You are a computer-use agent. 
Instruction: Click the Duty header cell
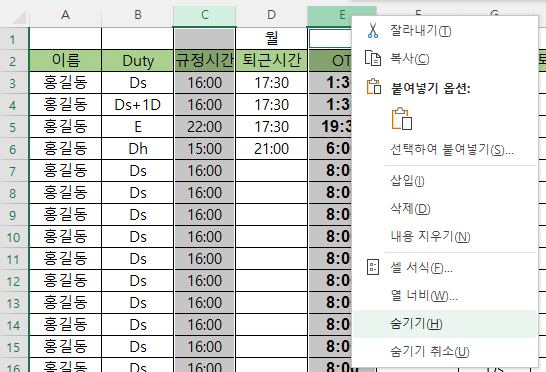tap(138, 61)
